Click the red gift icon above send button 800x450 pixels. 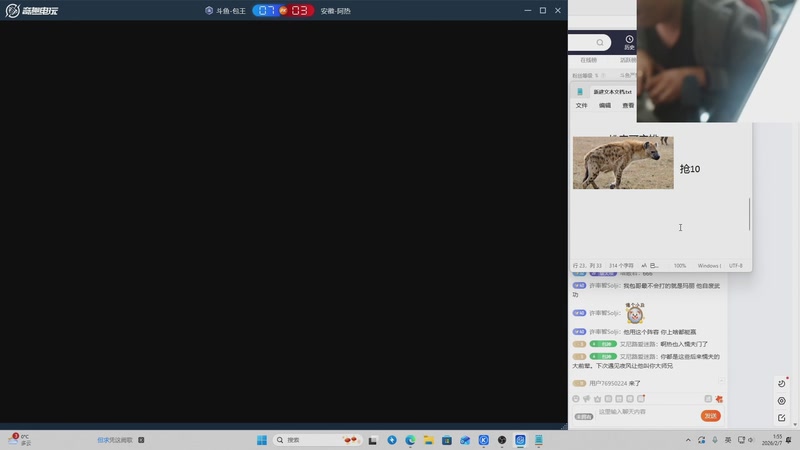click(x=719, y=399)
